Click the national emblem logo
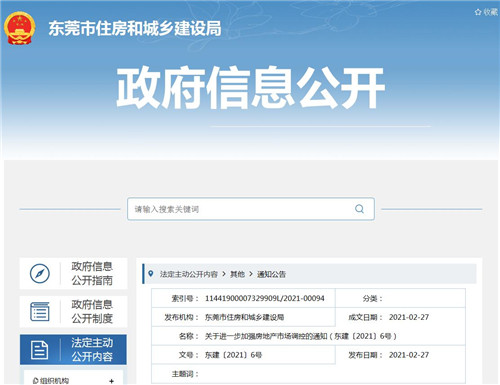The width and height of the screenshot is (500, 385). pos(20,28)
